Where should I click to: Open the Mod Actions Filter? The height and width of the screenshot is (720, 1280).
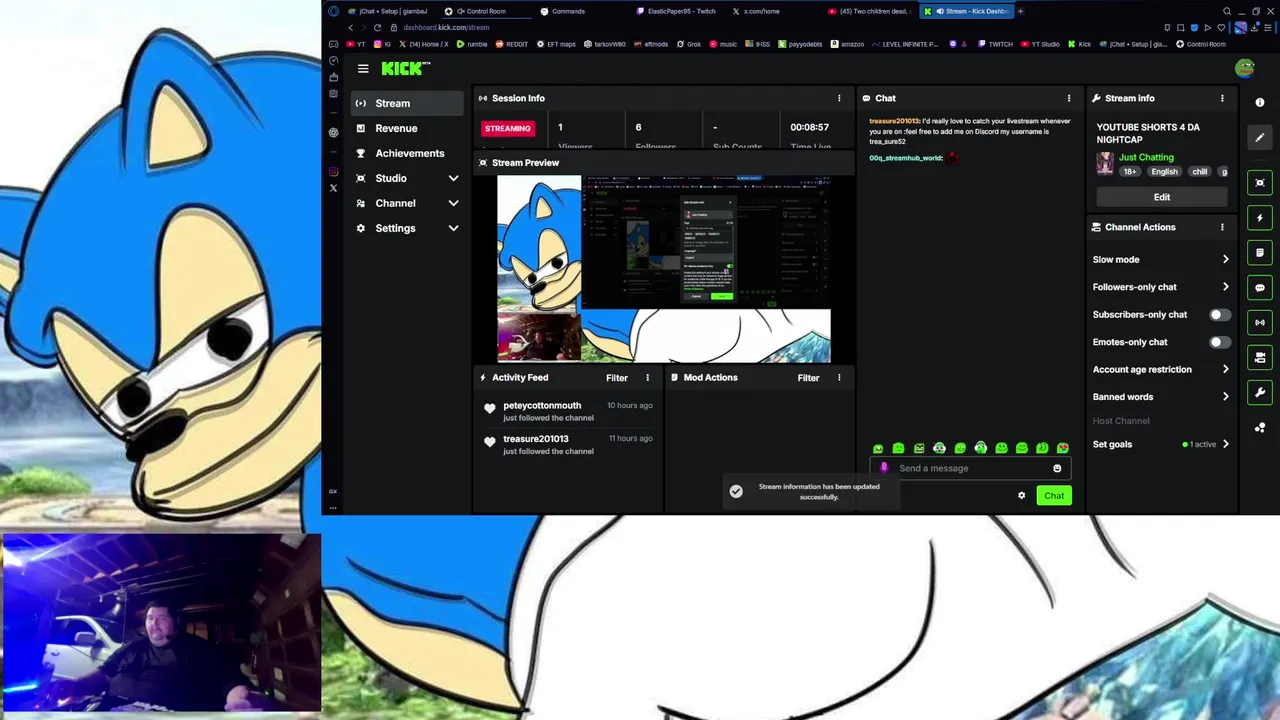tap(808, 378)
